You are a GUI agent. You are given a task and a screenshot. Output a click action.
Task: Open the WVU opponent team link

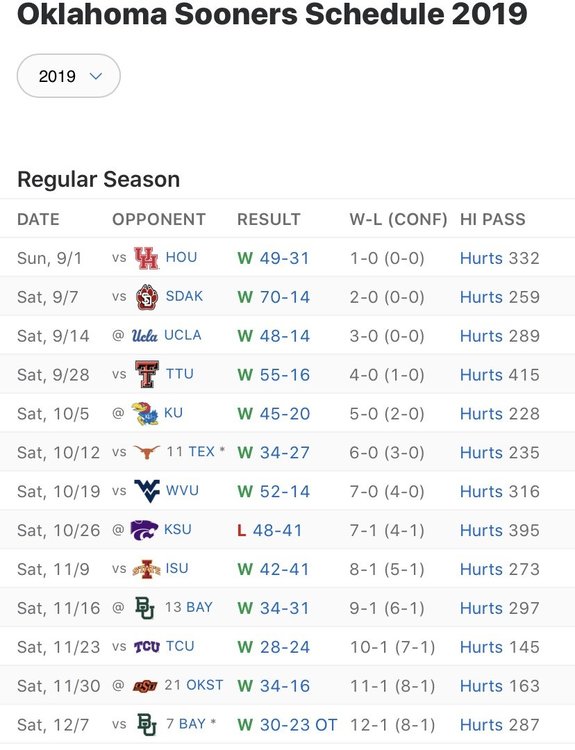[182, 491]
